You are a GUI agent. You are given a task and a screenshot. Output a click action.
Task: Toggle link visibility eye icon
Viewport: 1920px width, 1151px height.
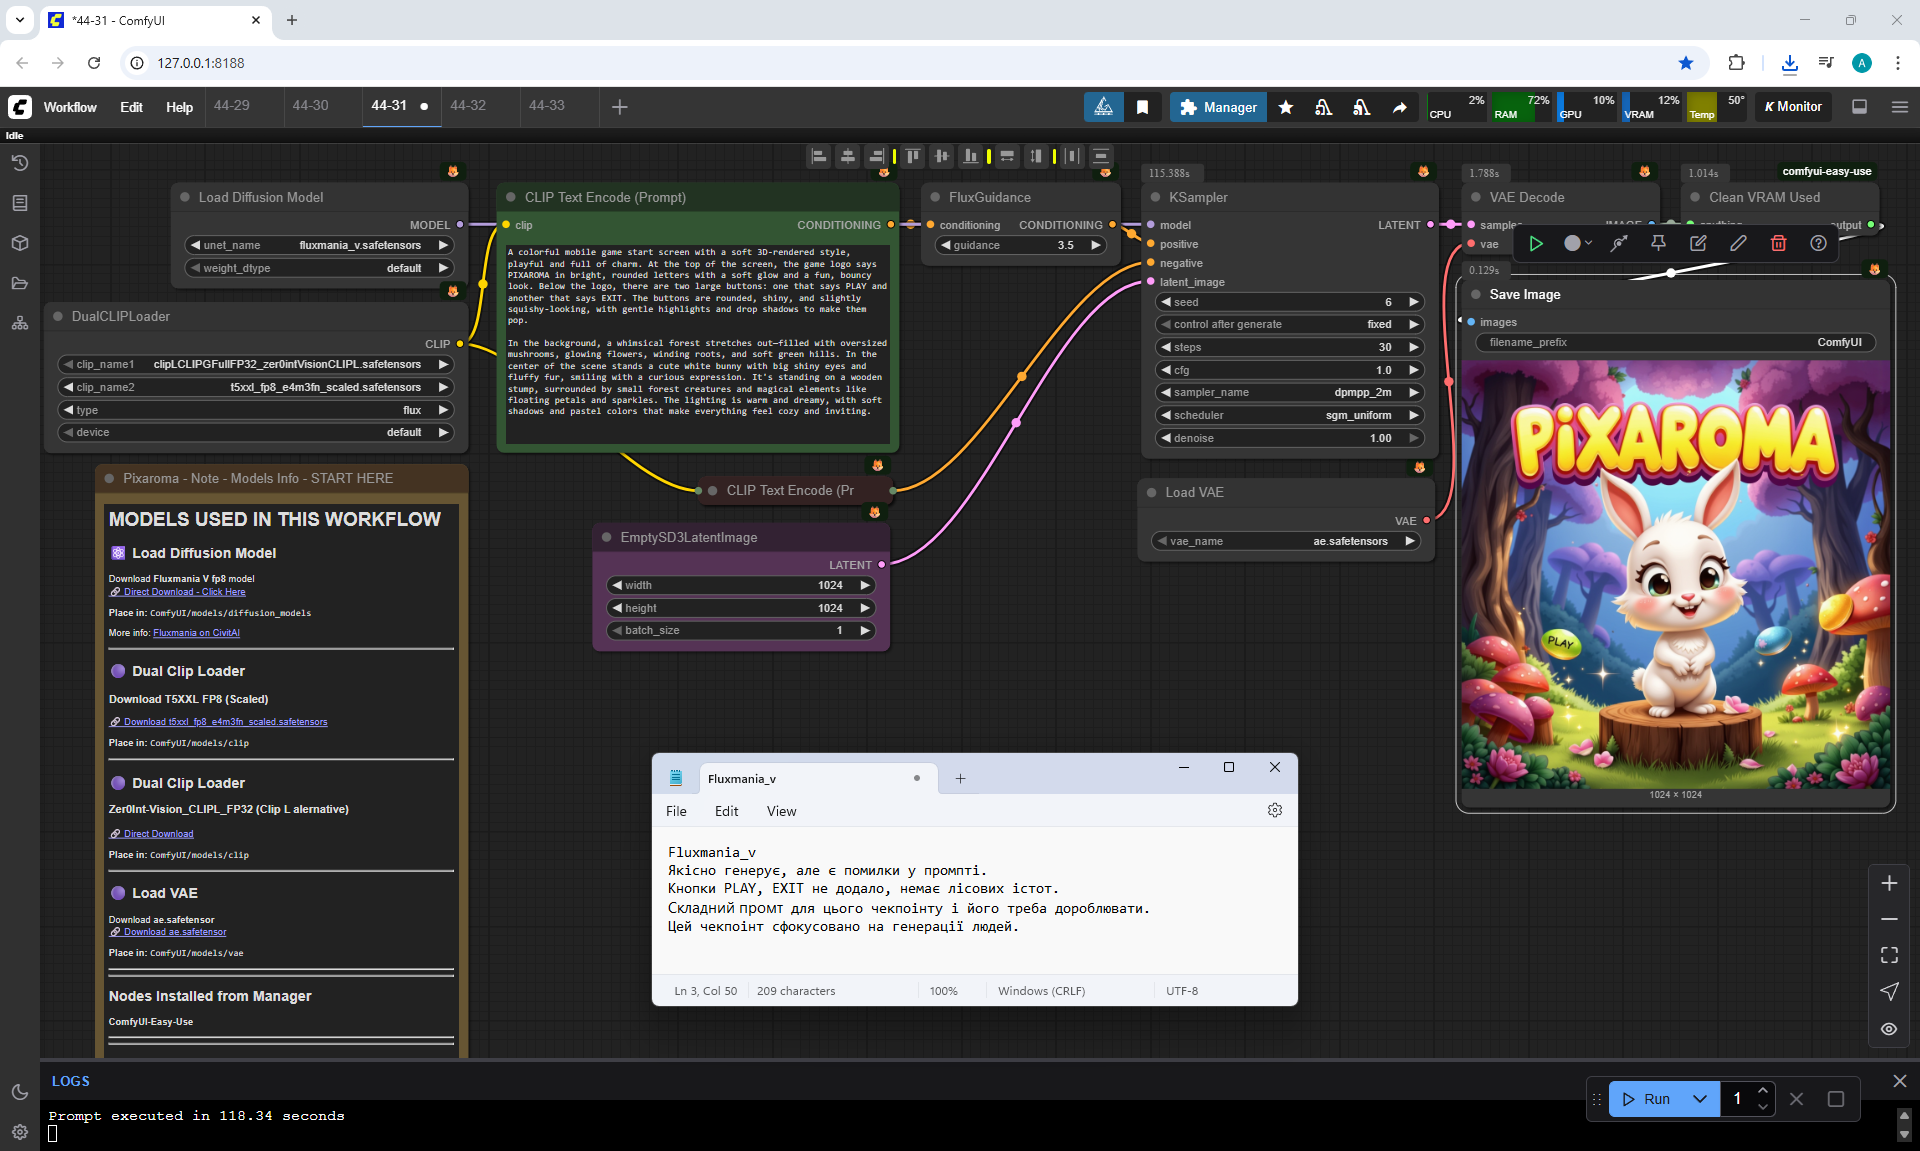[x=1889, y=1029]
